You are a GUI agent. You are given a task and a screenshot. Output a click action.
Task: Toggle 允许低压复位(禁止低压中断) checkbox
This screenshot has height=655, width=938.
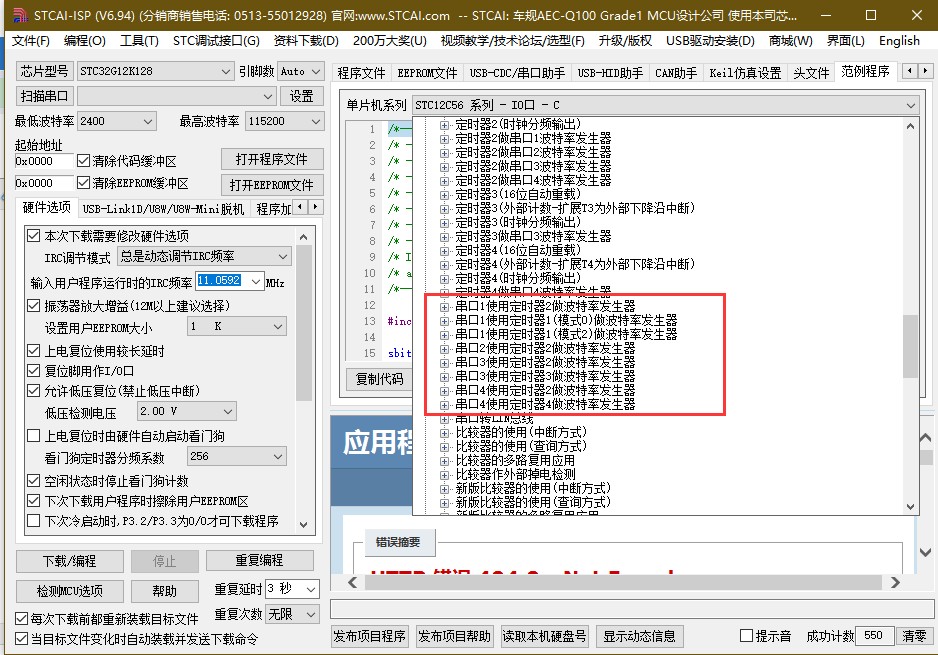click(34, 391)
